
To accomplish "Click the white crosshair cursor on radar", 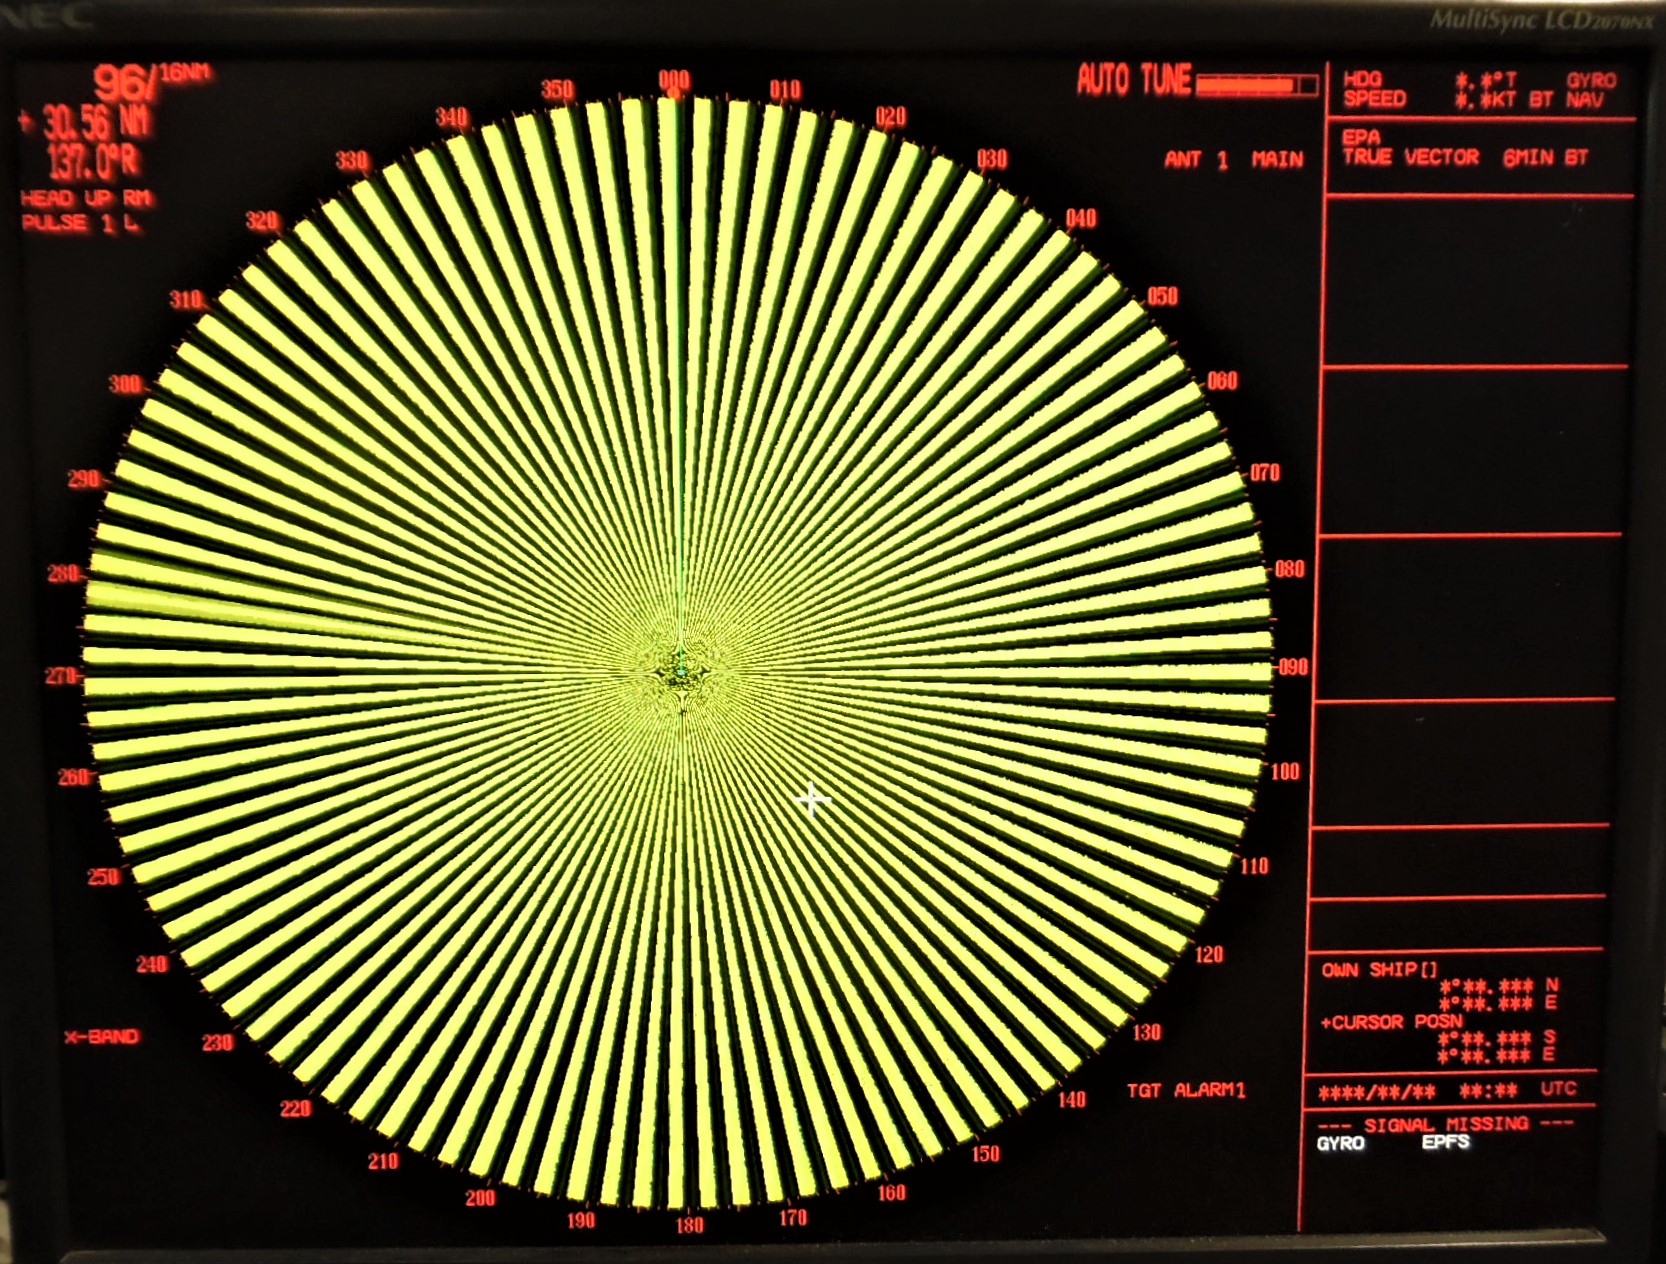I will pyautogui.click(x=812, y=800).
